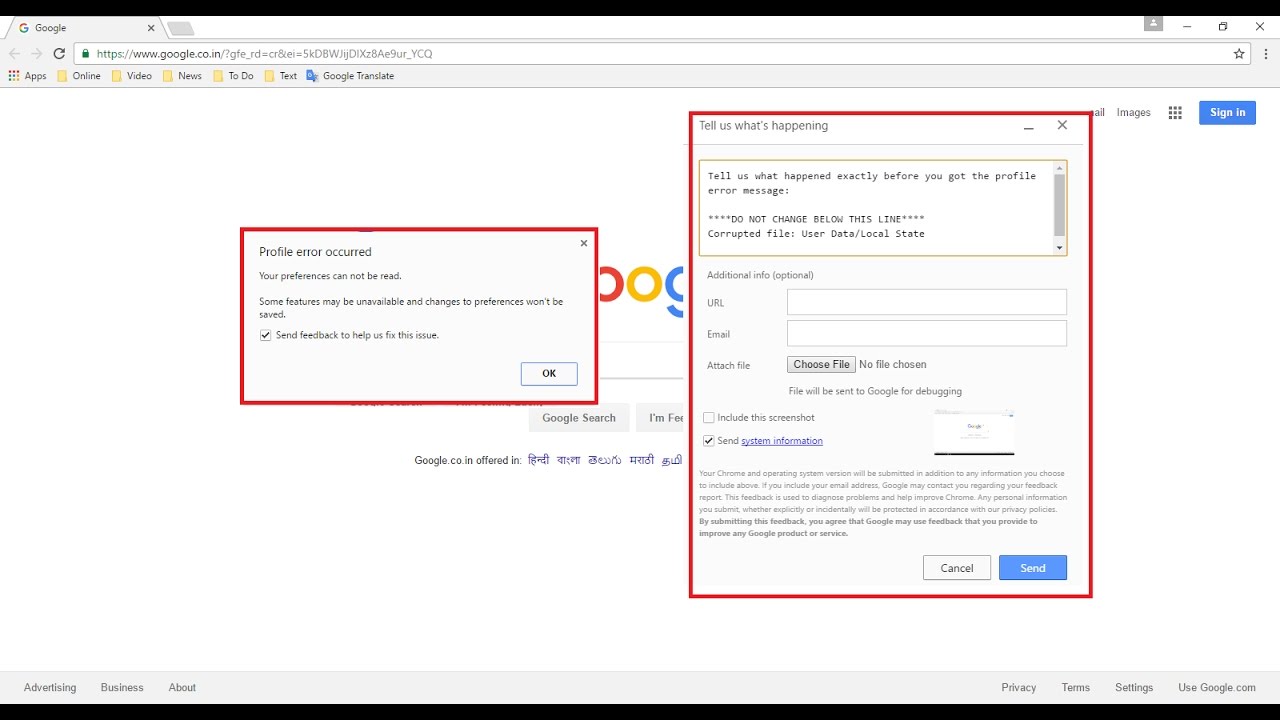Click the forward navigation arrow
1280x720 pixels.
pyautogui.click(x=36, y=54)
